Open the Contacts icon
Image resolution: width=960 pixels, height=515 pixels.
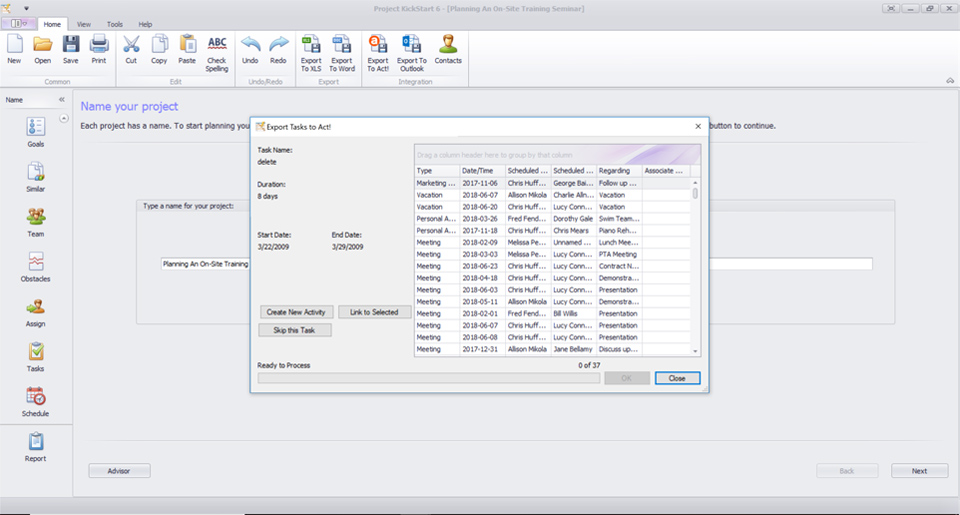pyautogui.click(x=448, y=50)
